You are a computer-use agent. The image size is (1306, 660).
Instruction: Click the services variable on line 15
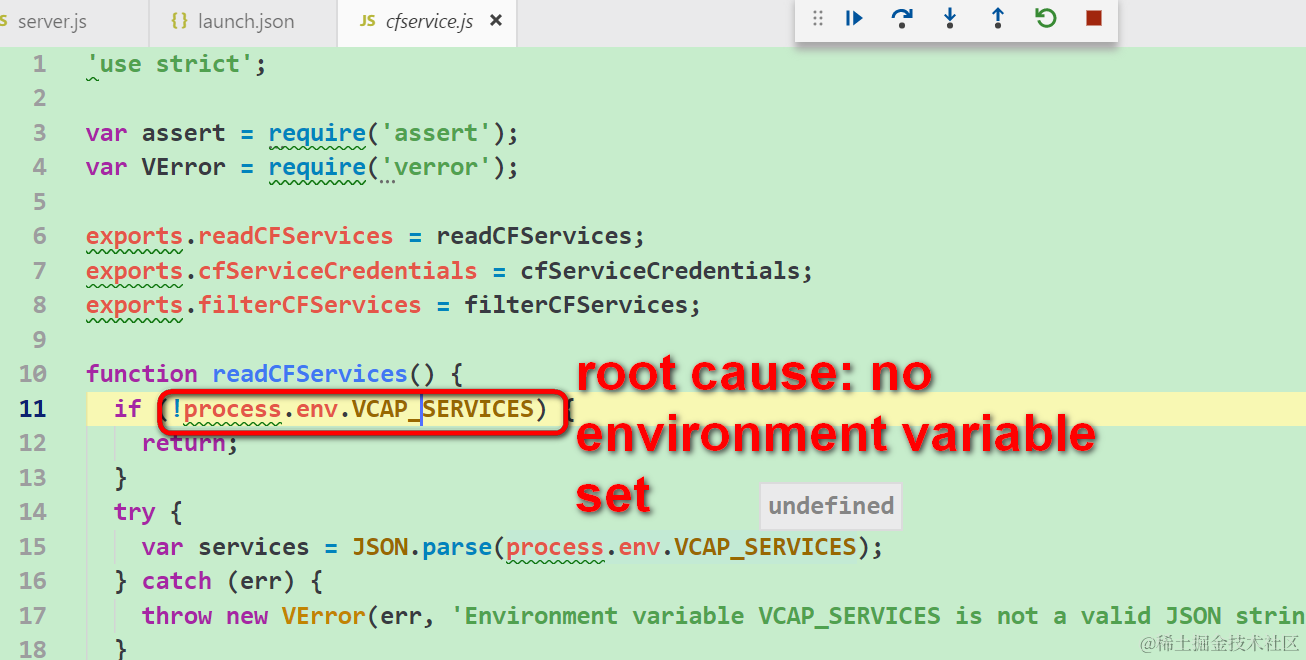(253, 547)
